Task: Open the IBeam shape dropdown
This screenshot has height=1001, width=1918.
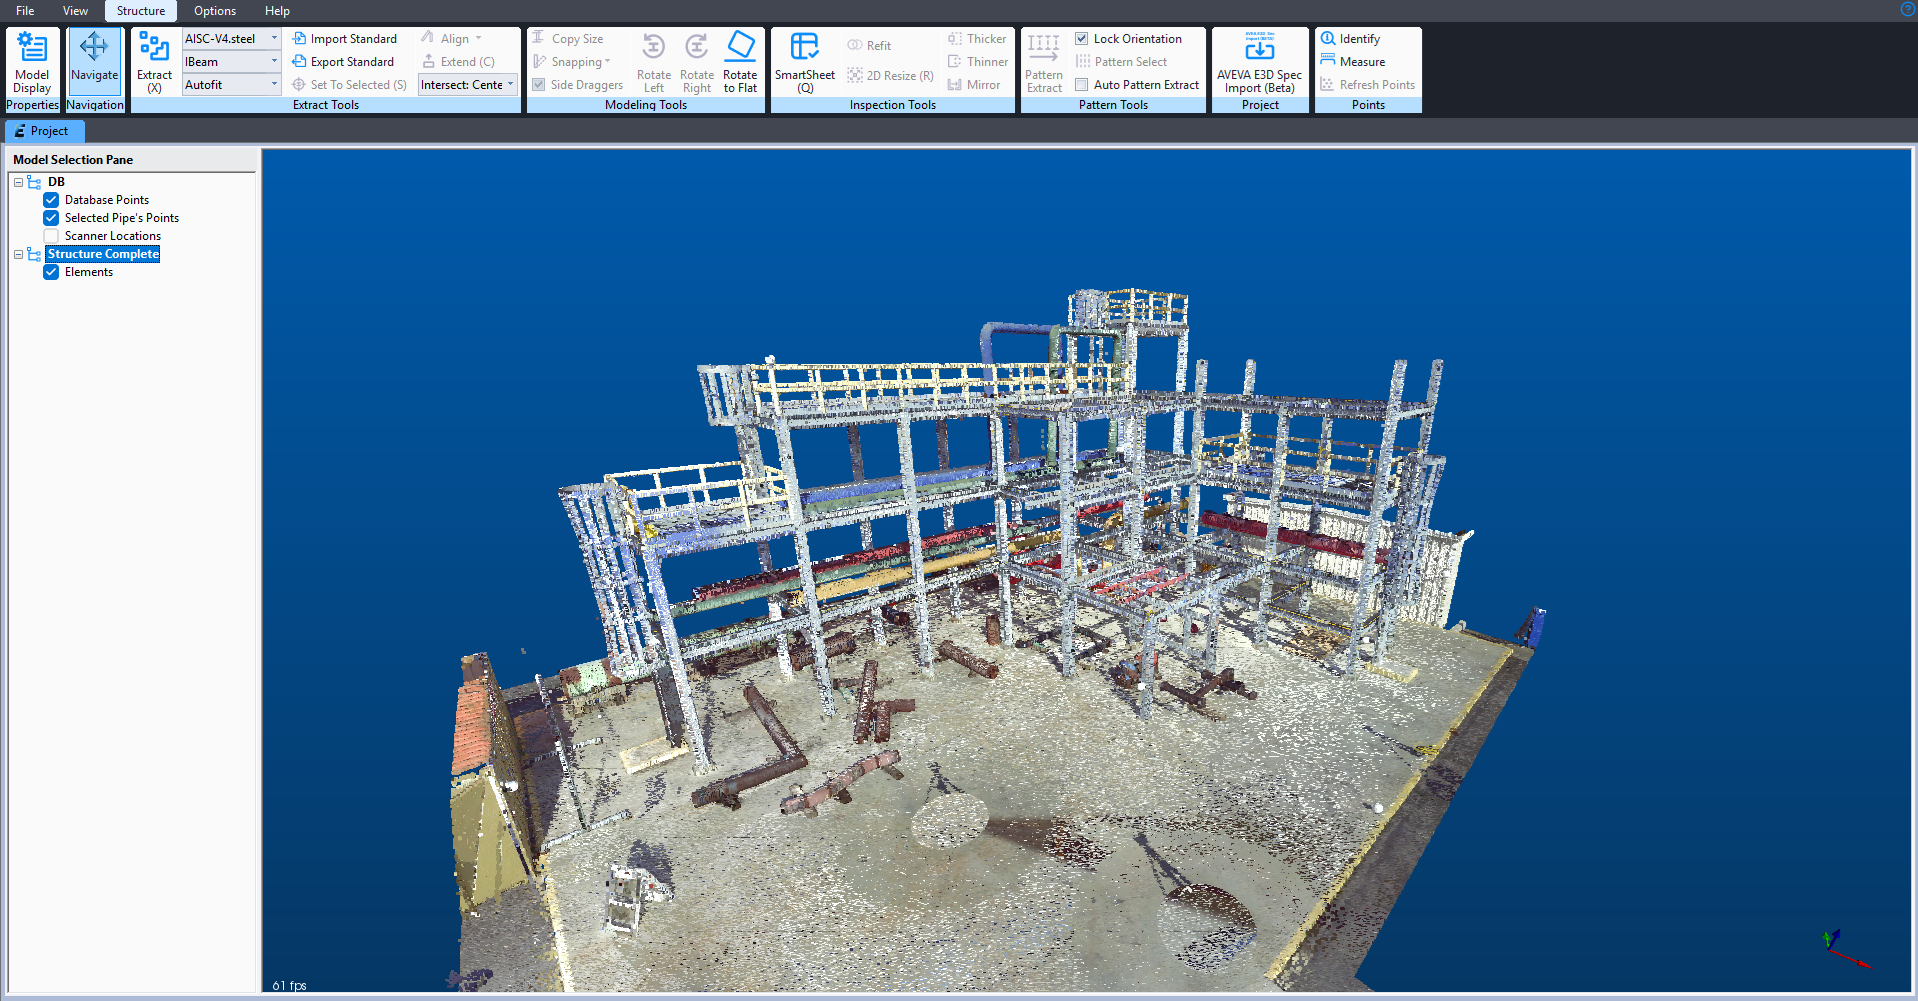Action: (274, 62)
